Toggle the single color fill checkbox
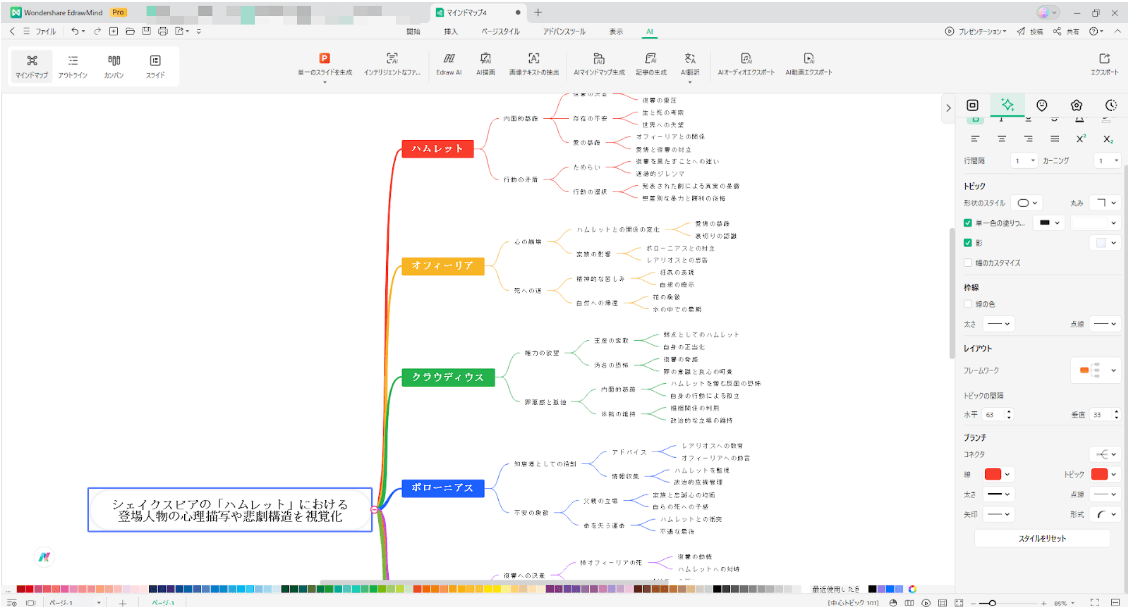 pos(968,223)
